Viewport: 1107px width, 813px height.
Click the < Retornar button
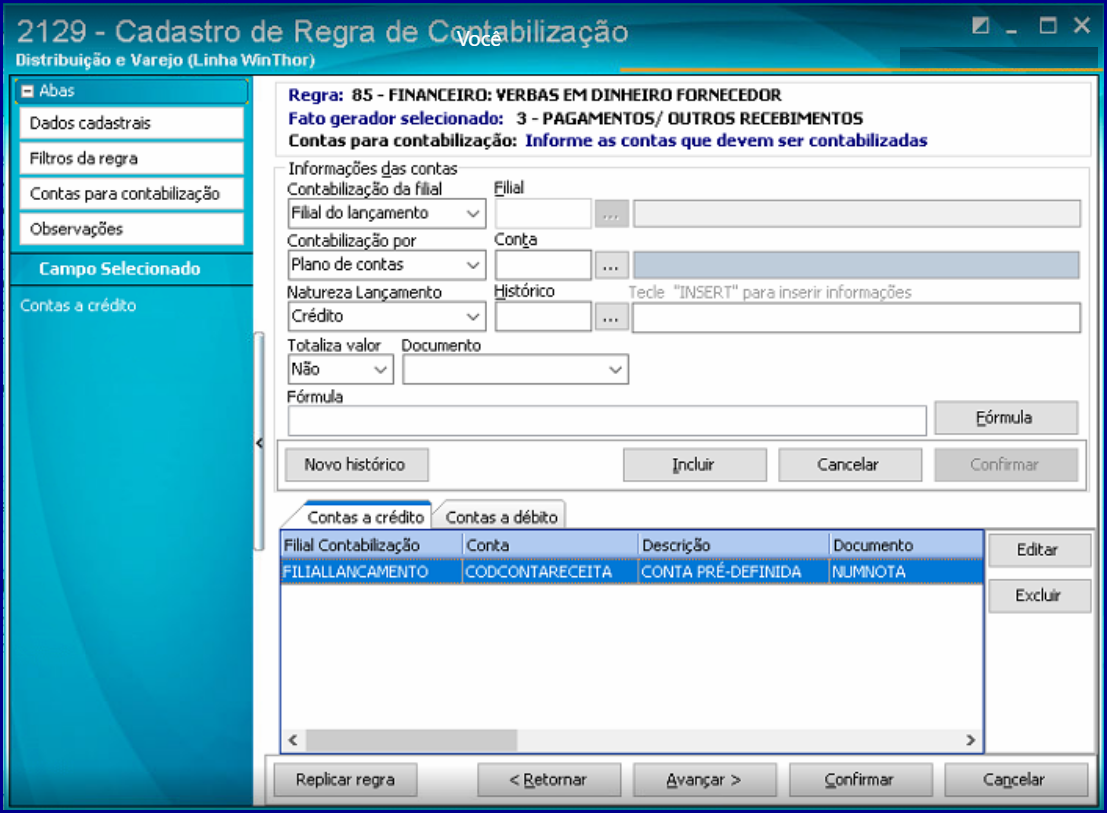[x=549, y=780]
